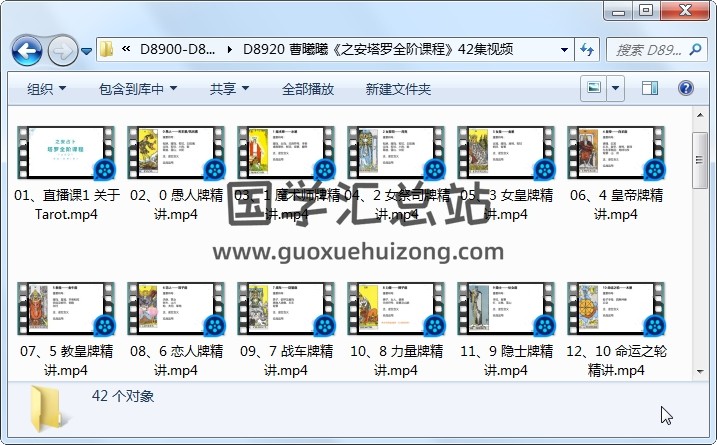Viewport: 717px width, 445px height.
Task: Maximize the Explorer window
Action: tap(646, 11)
